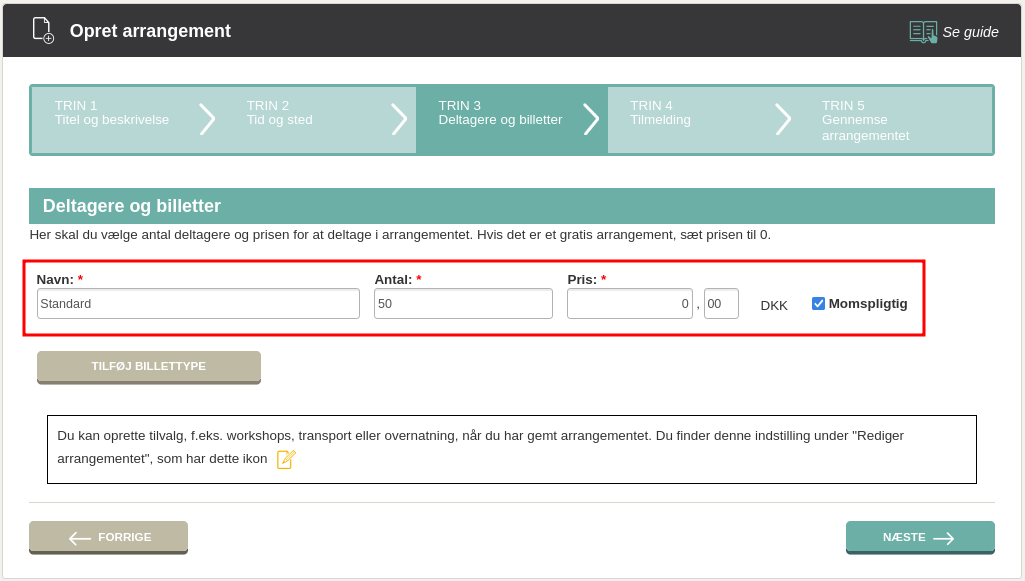
Task: Go to Trin 2 Tid og sted
Action: pos(279,112)
